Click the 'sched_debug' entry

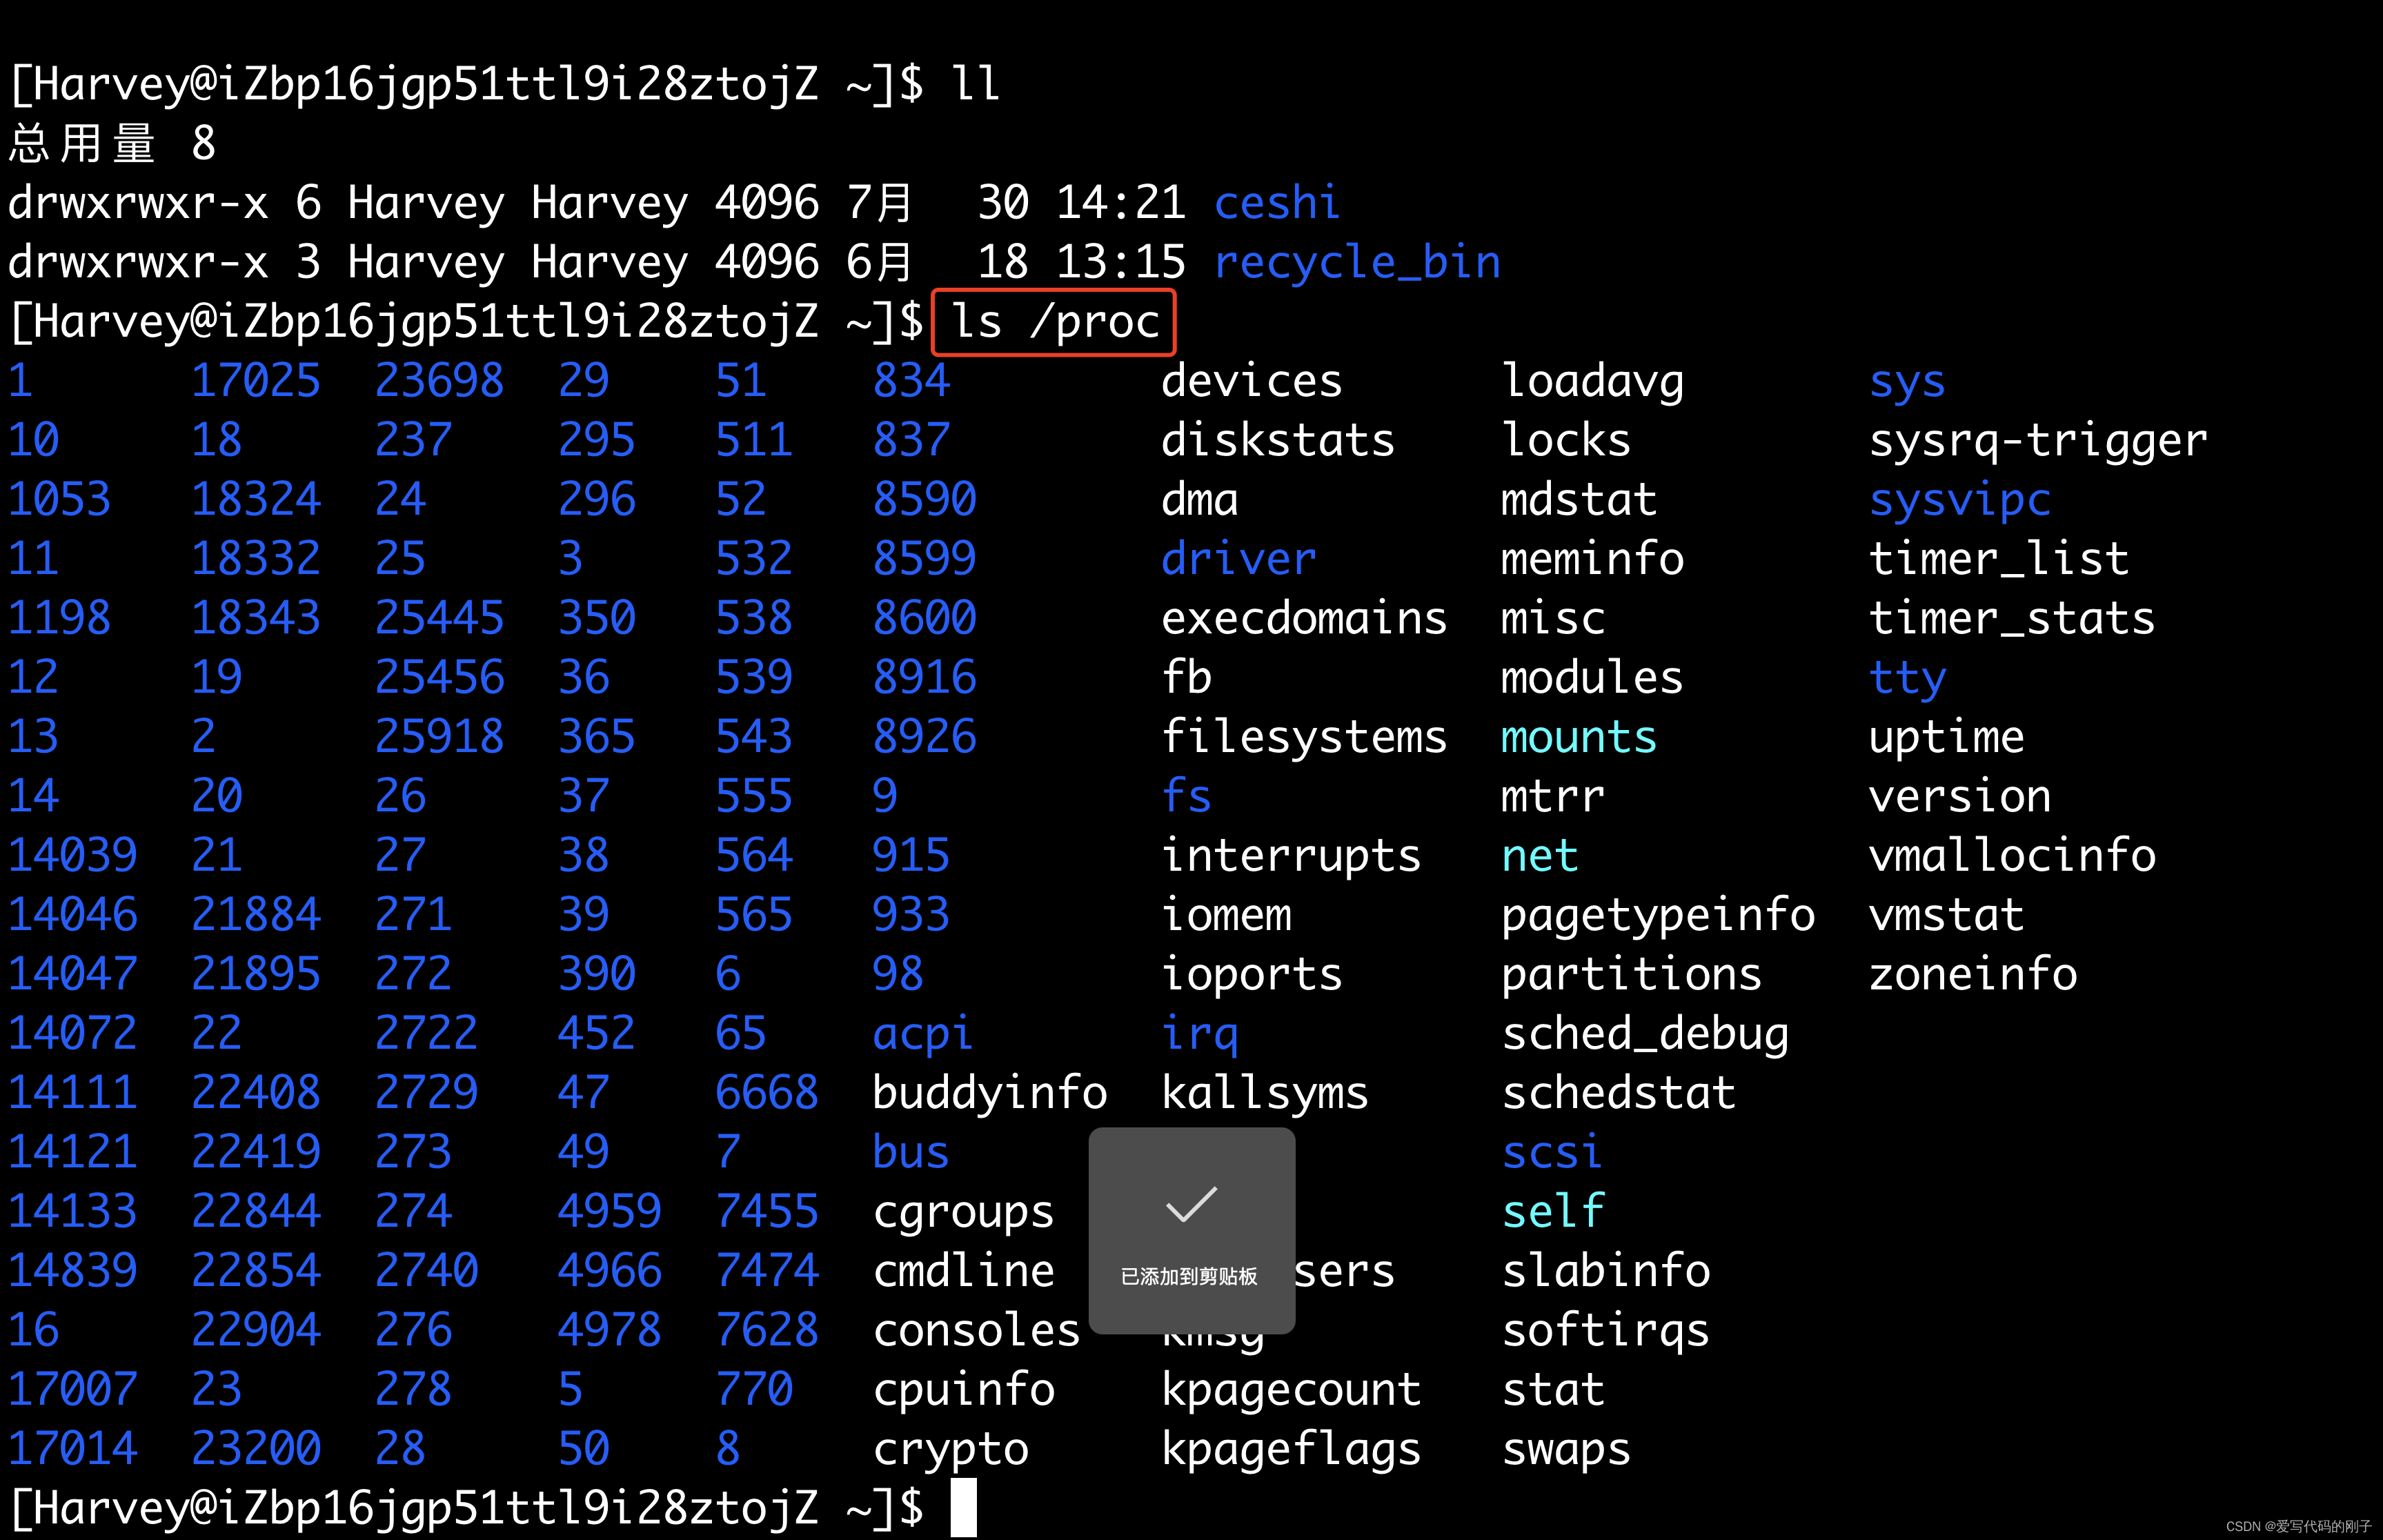coord(1645,1034)
